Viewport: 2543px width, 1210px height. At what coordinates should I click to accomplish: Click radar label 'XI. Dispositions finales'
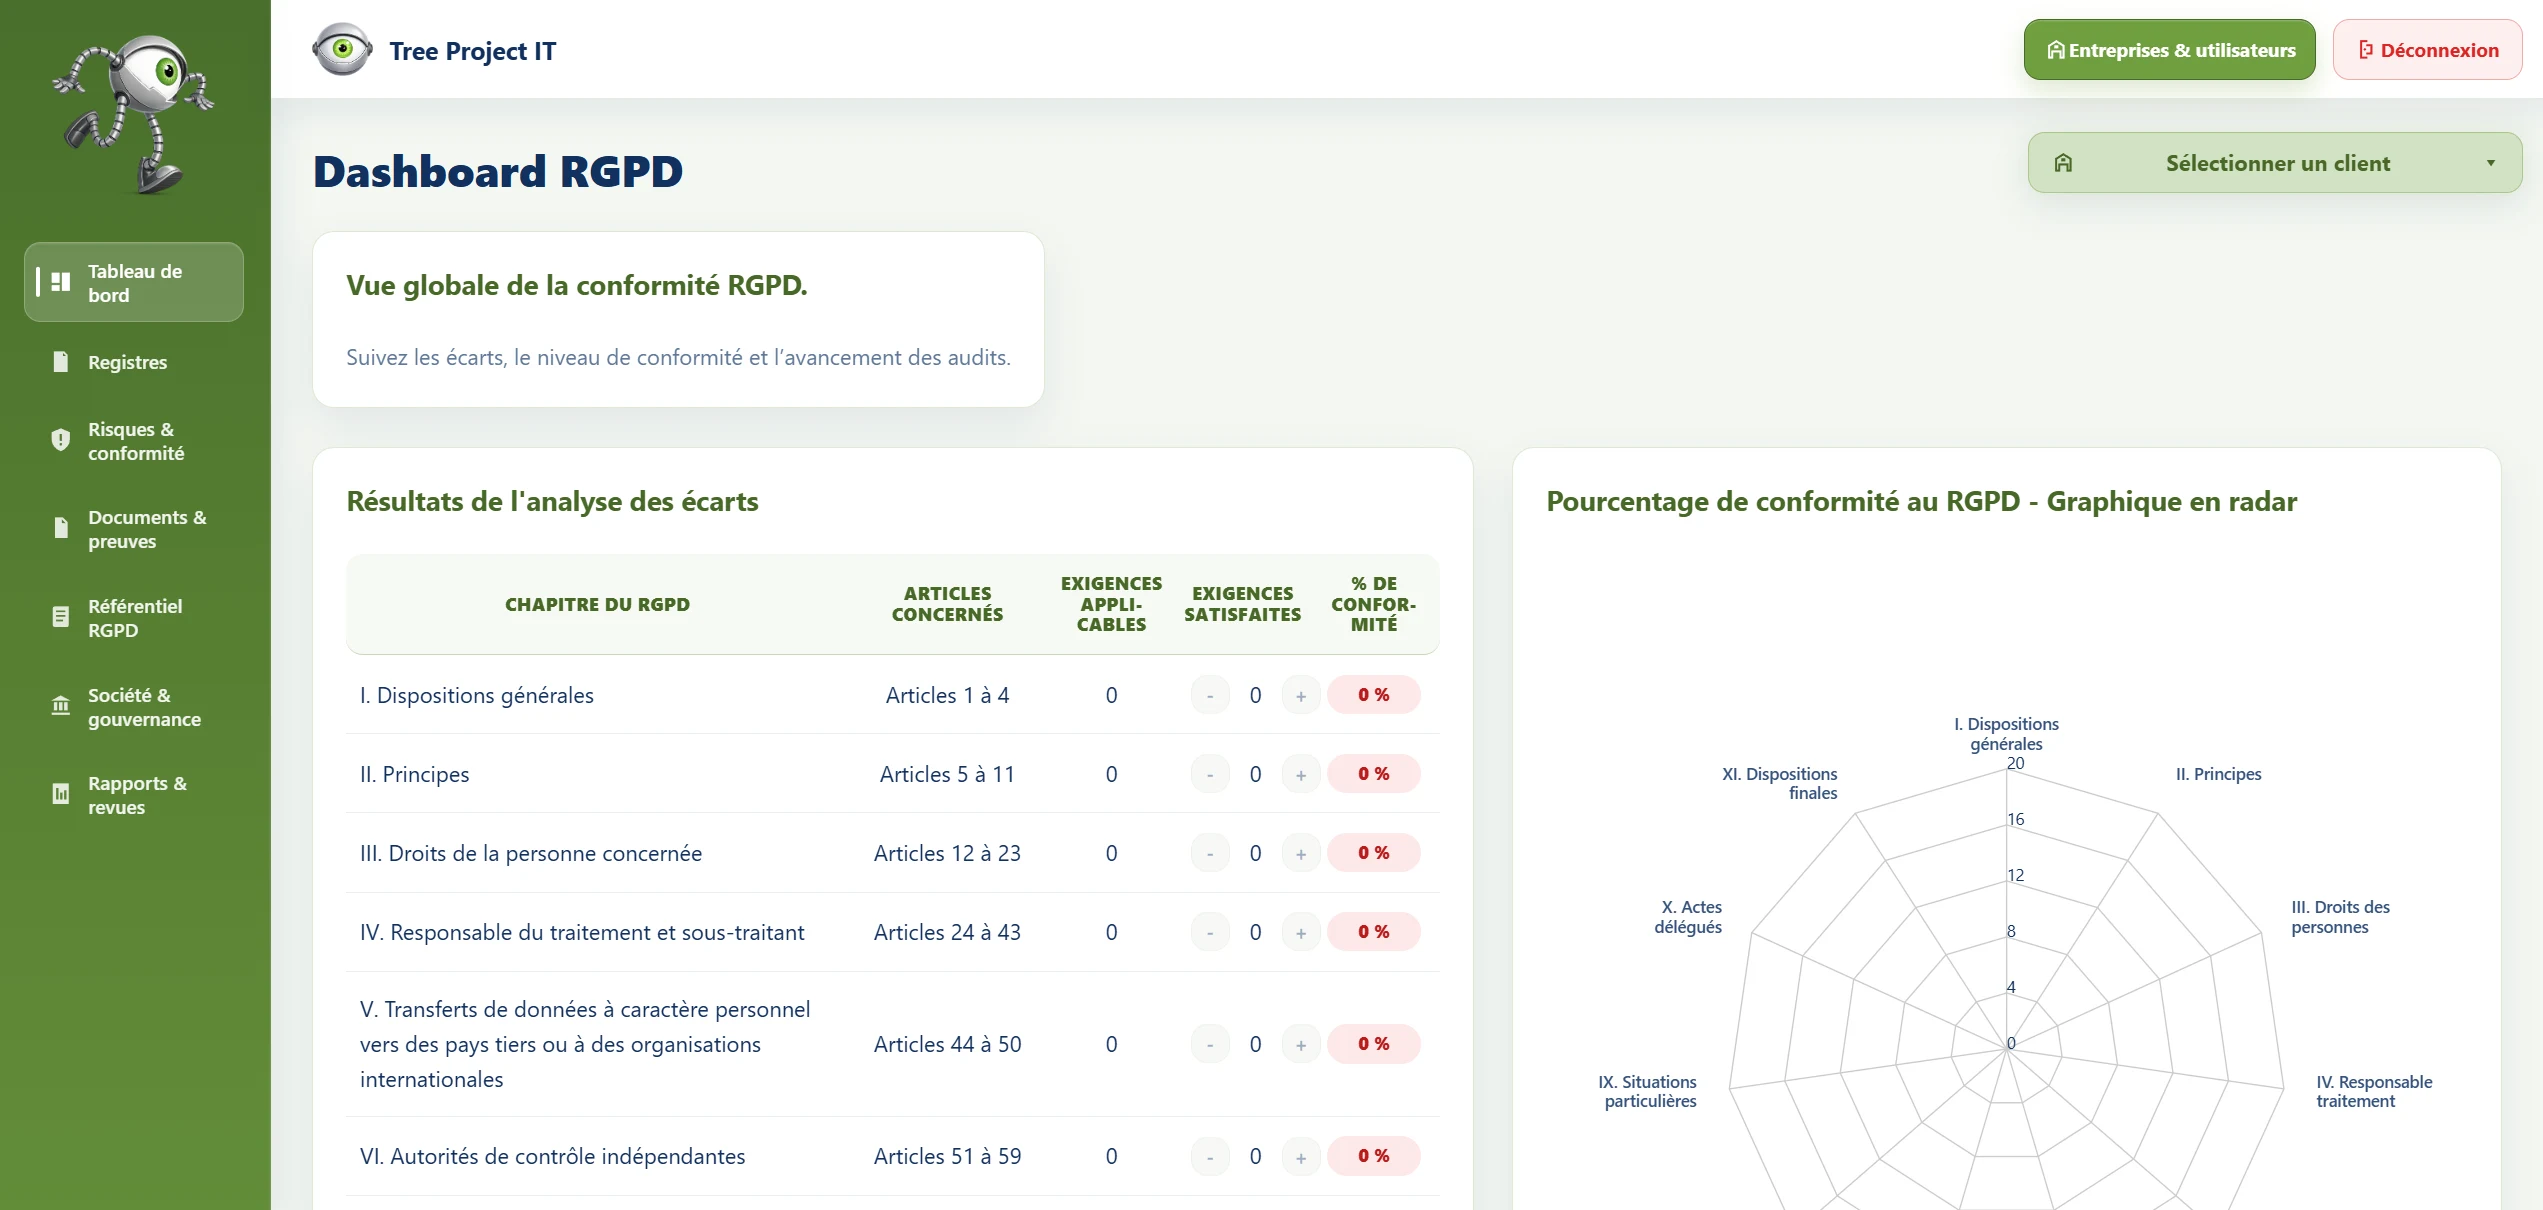[1780, 783]
